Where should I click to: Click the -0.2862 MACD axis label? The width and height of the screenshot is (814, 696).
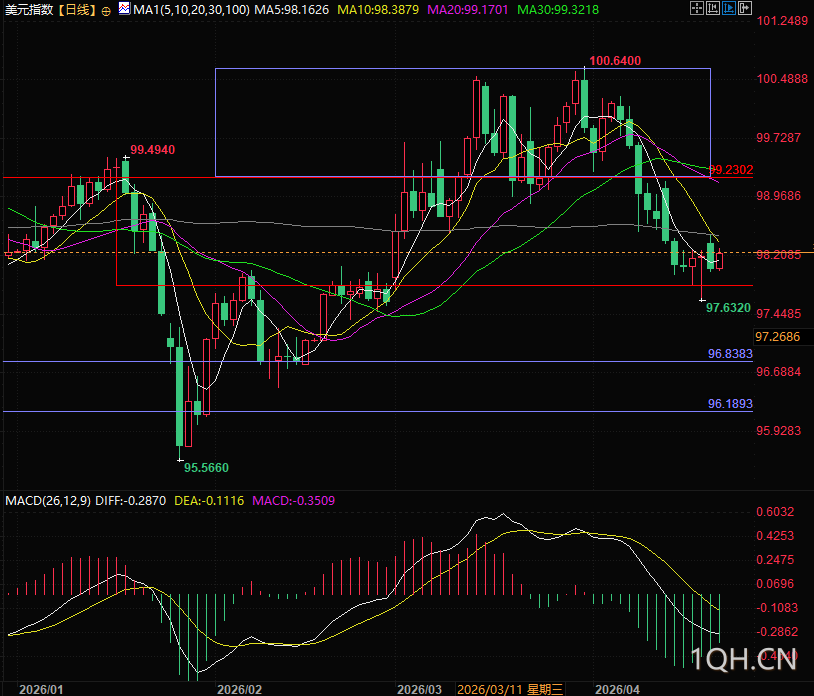click(x=777, y=632)
